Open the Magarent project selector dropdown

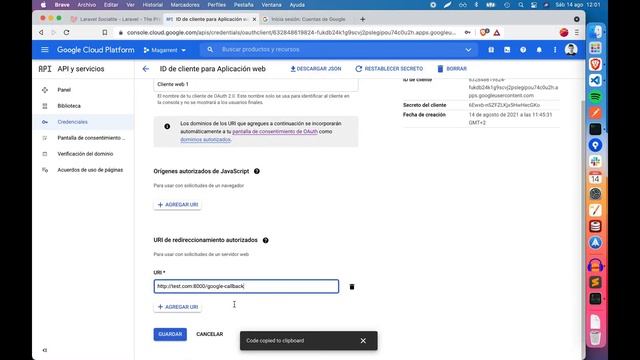click(x=164, y=50)
